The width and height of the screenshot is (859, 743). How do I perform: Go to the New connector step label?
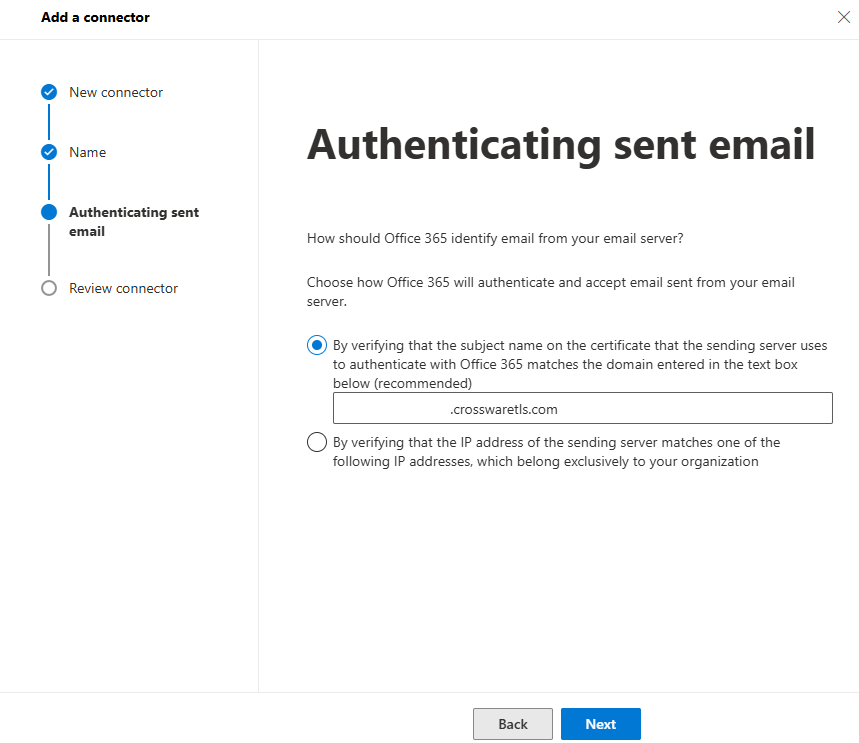[116, 92]
